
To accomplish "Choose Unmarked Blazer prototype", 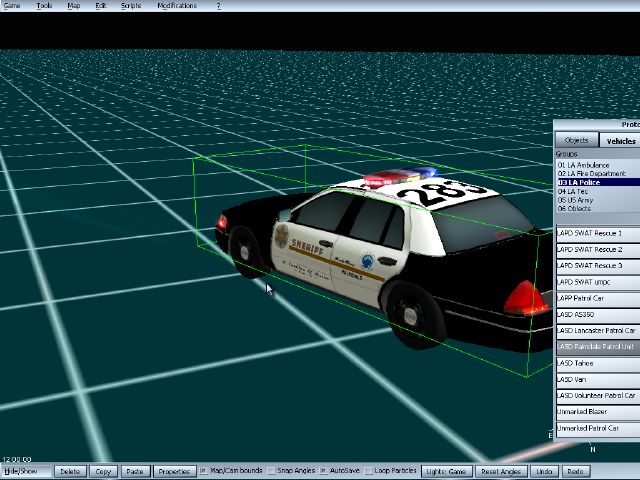I will [598, 412].
